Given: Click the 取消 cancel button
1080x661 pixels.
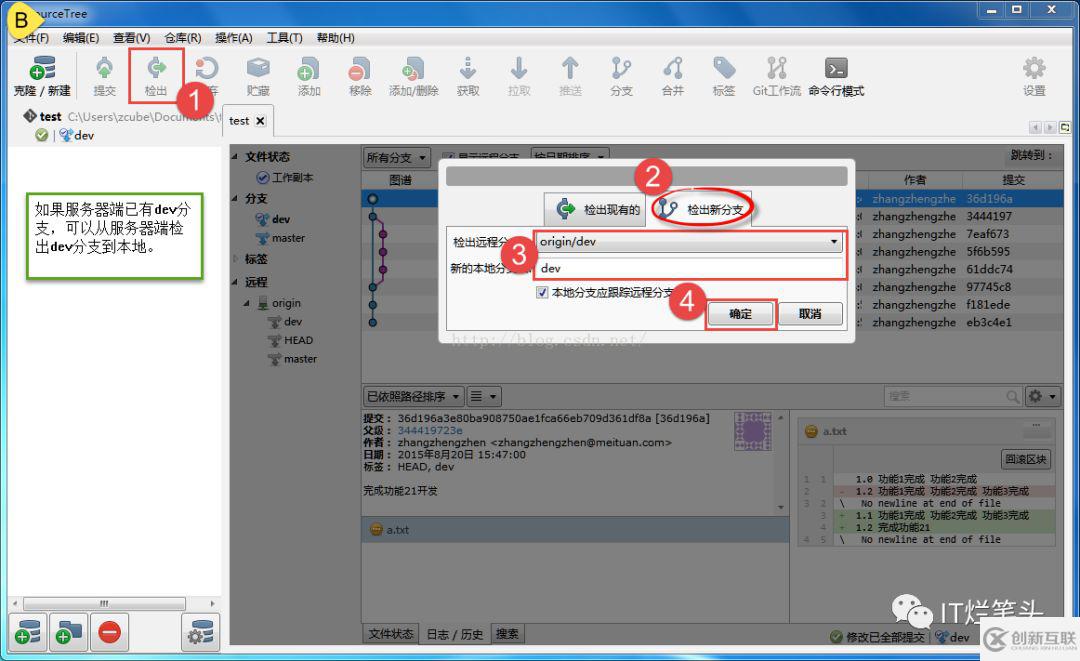Looking at the screenshot, I should (x=810, y=314).
